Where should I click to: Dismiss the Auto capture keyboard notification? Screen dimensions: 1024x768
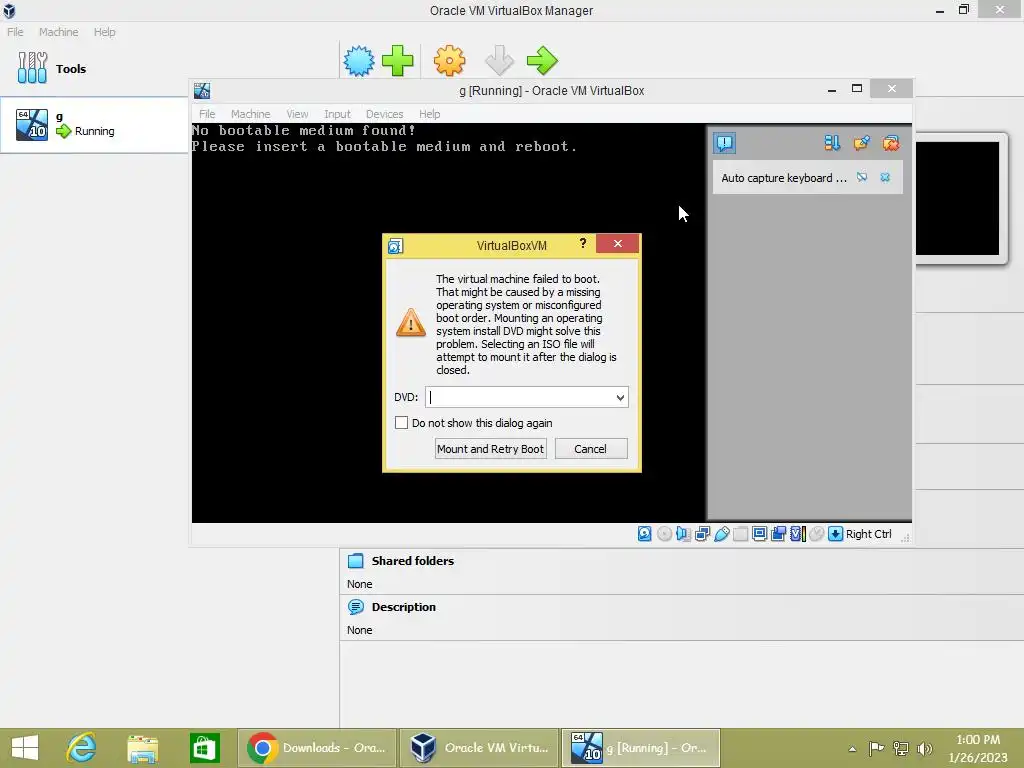885,177
